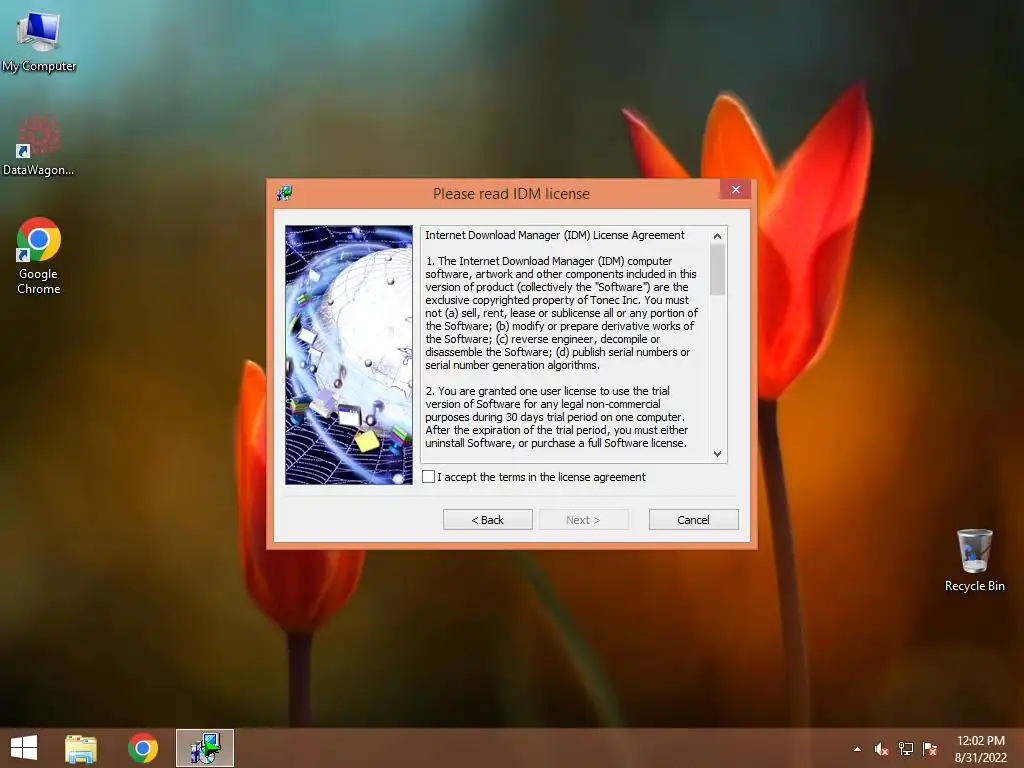Open the My Computer desktop icon
Viewport: 1024px width, 768px height.
click(39, 40)
